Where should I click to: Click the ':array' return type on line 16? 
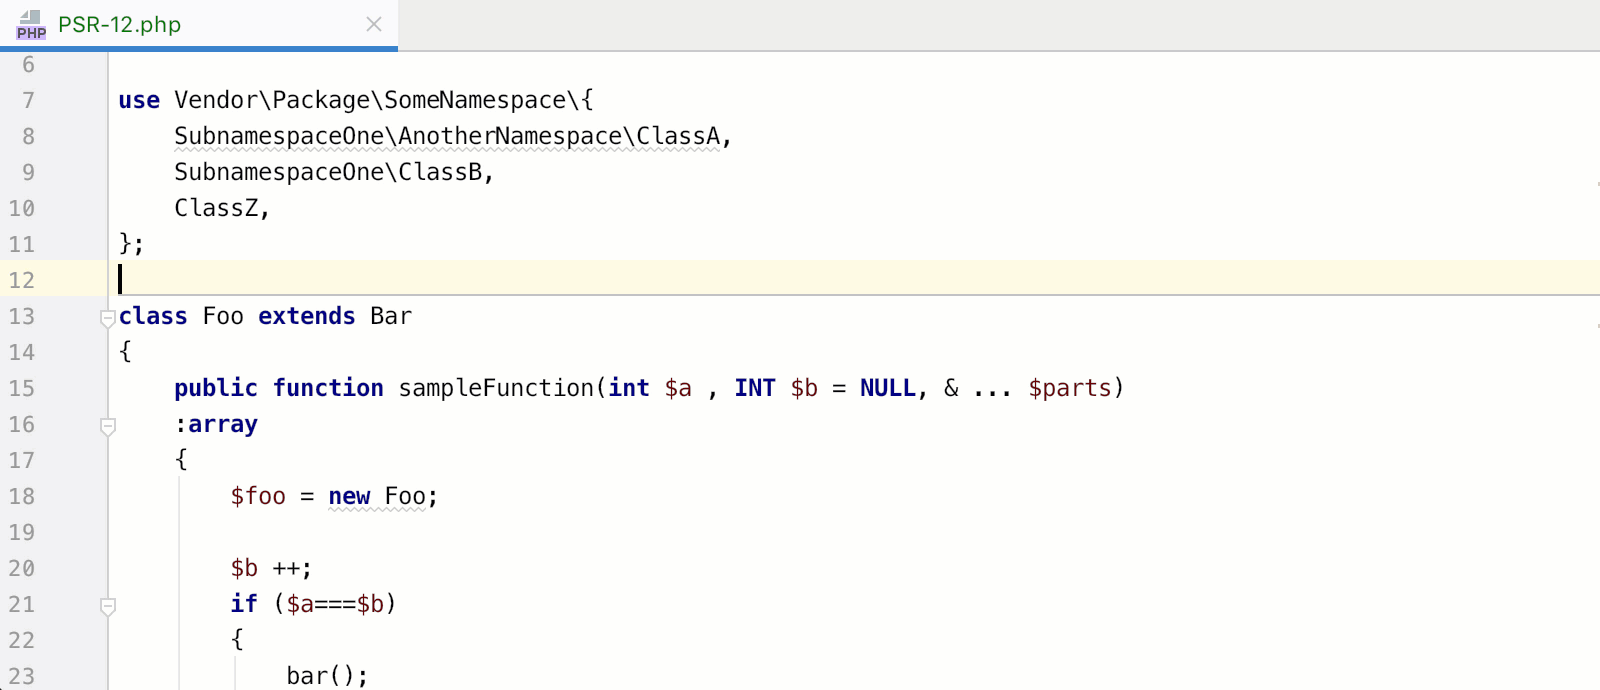click(216, 424)
